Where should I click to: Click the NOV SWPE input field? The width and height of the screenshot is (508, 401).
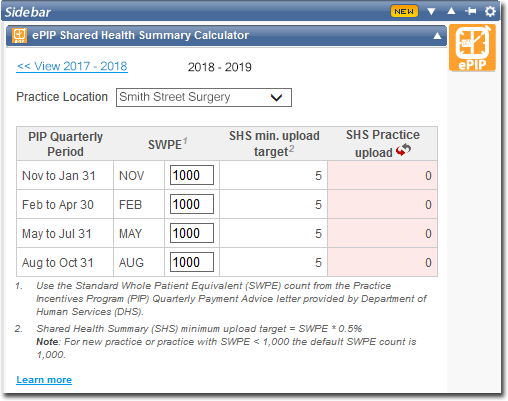pyautogui.click(x=192, y=175)
